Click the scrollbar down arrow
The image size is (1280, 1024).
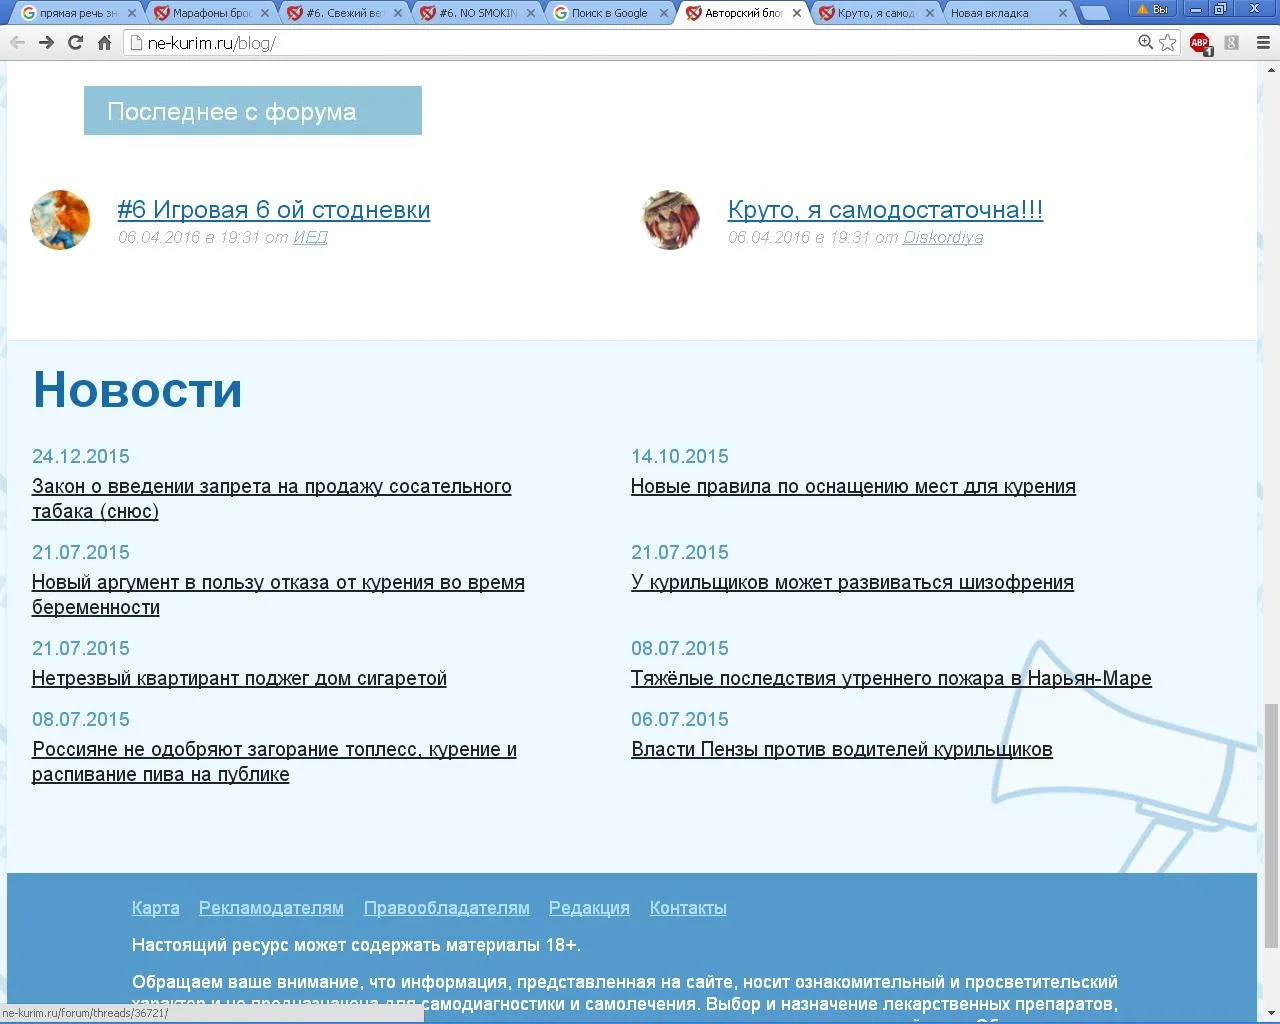[x=1271, y=1015]
